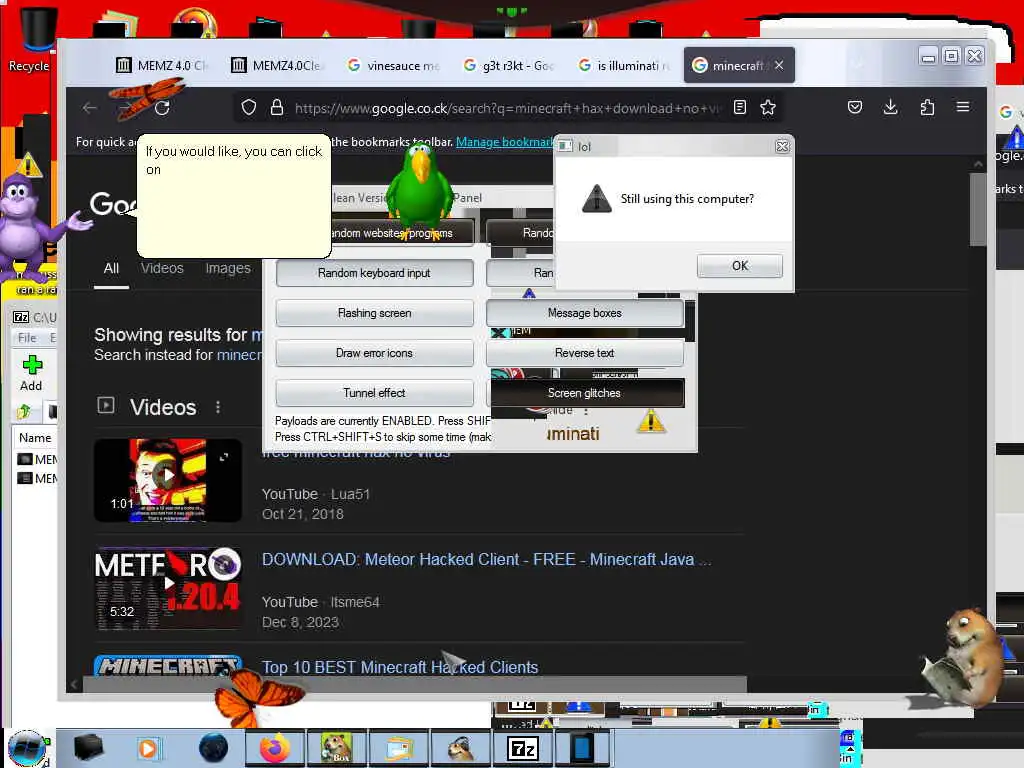Click the Firefox address bar URL field
Image resolution: width=1024 pixels, height=768 pixels.
[x=506, y=108]
